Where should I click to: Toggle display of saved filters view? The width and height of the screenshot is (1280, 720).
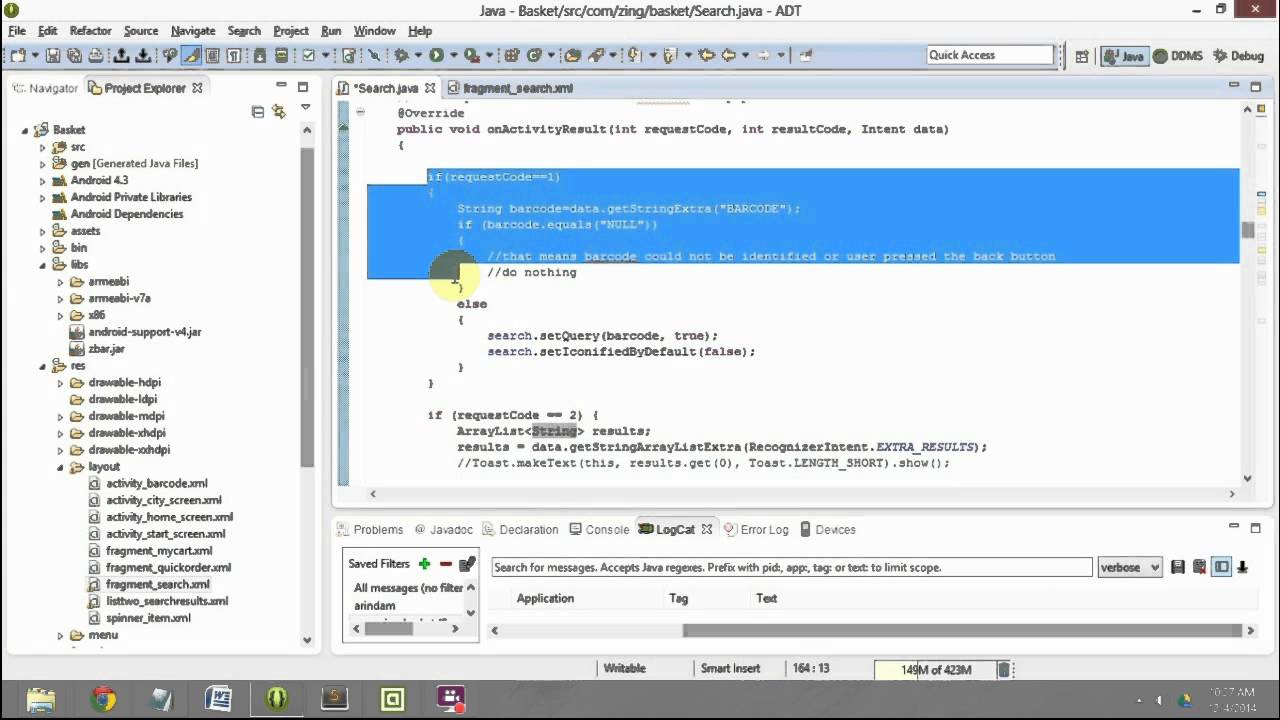point(1221,567)
